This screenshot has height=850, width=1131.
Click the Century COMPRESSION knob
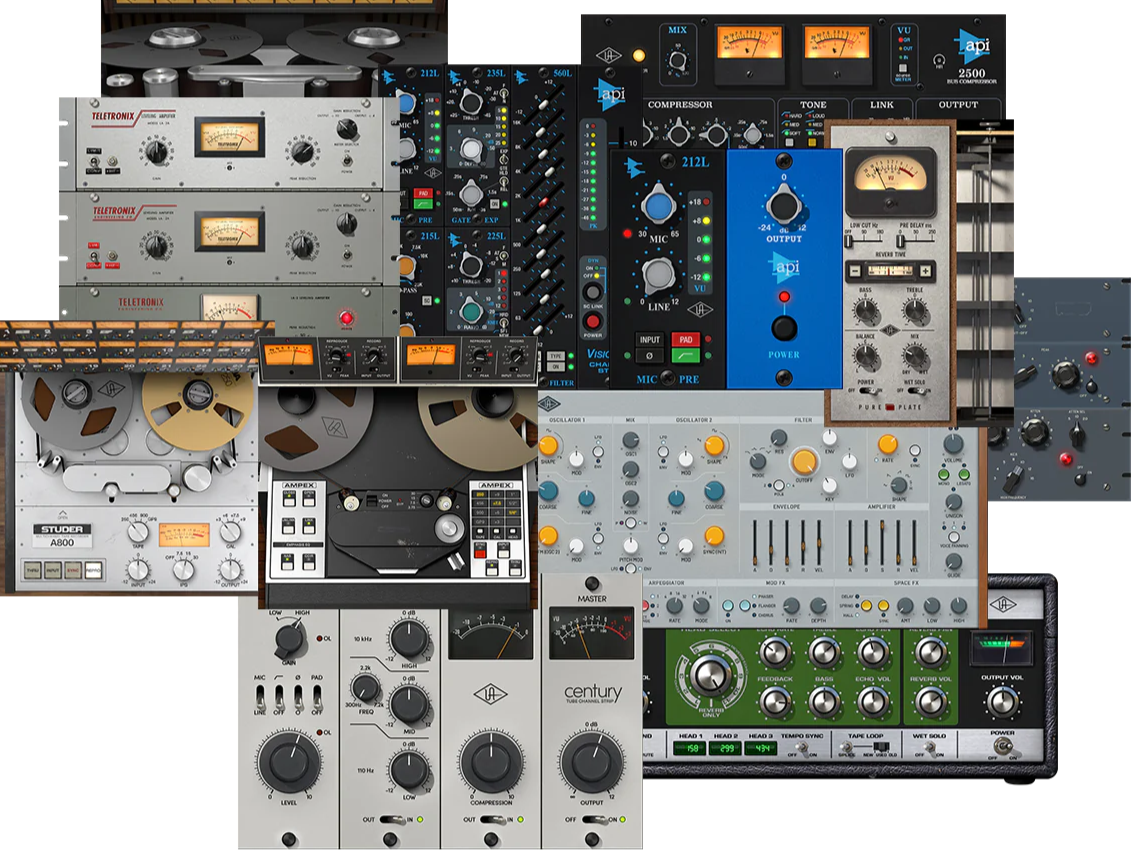point(492,763)
